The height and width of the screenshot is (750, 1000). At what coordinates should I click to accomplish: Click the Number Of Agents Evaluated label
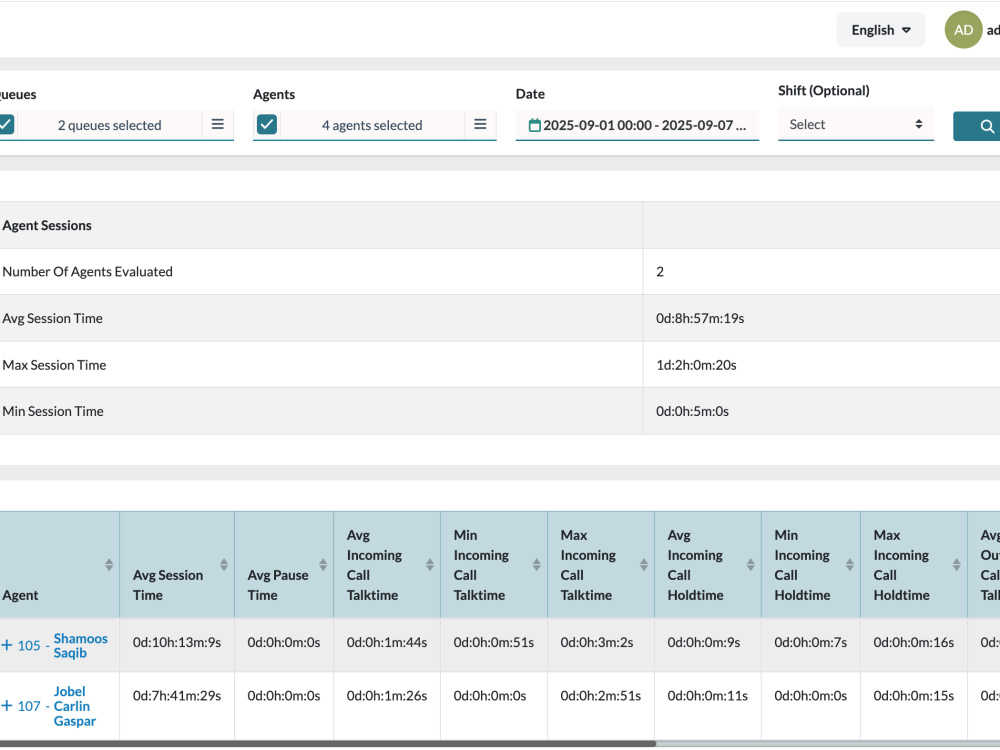pos(87,272)
